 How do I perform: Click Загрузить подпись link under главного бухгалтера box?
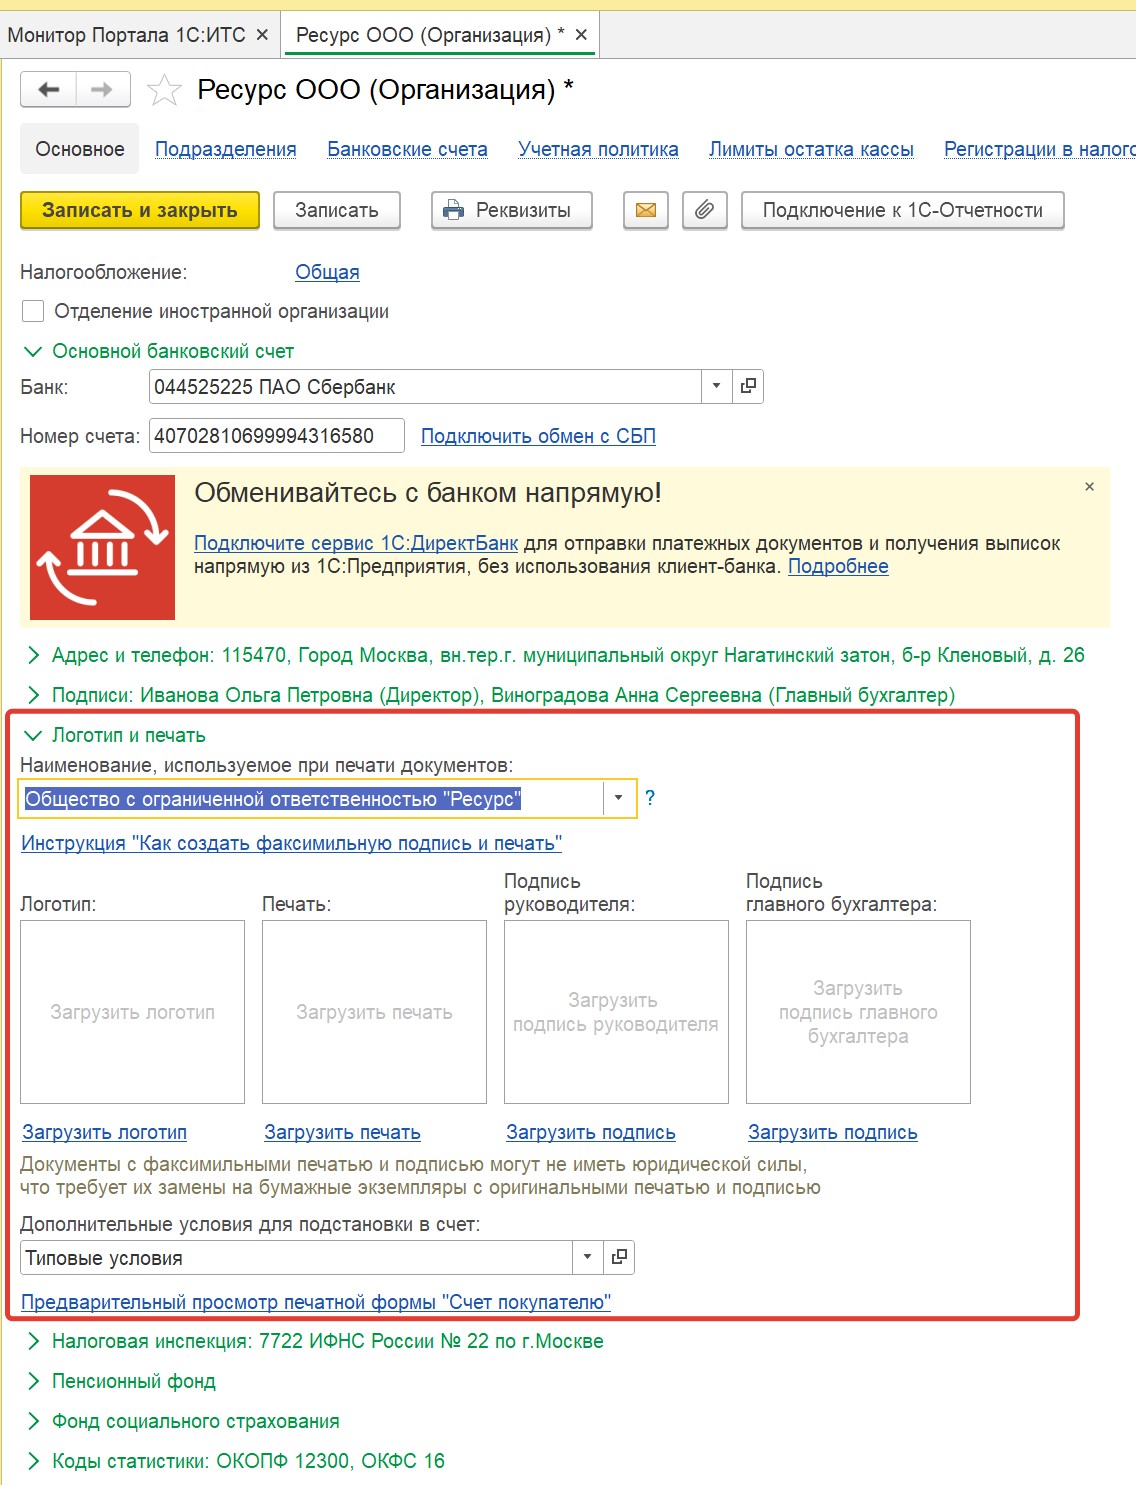[833, 1132]
